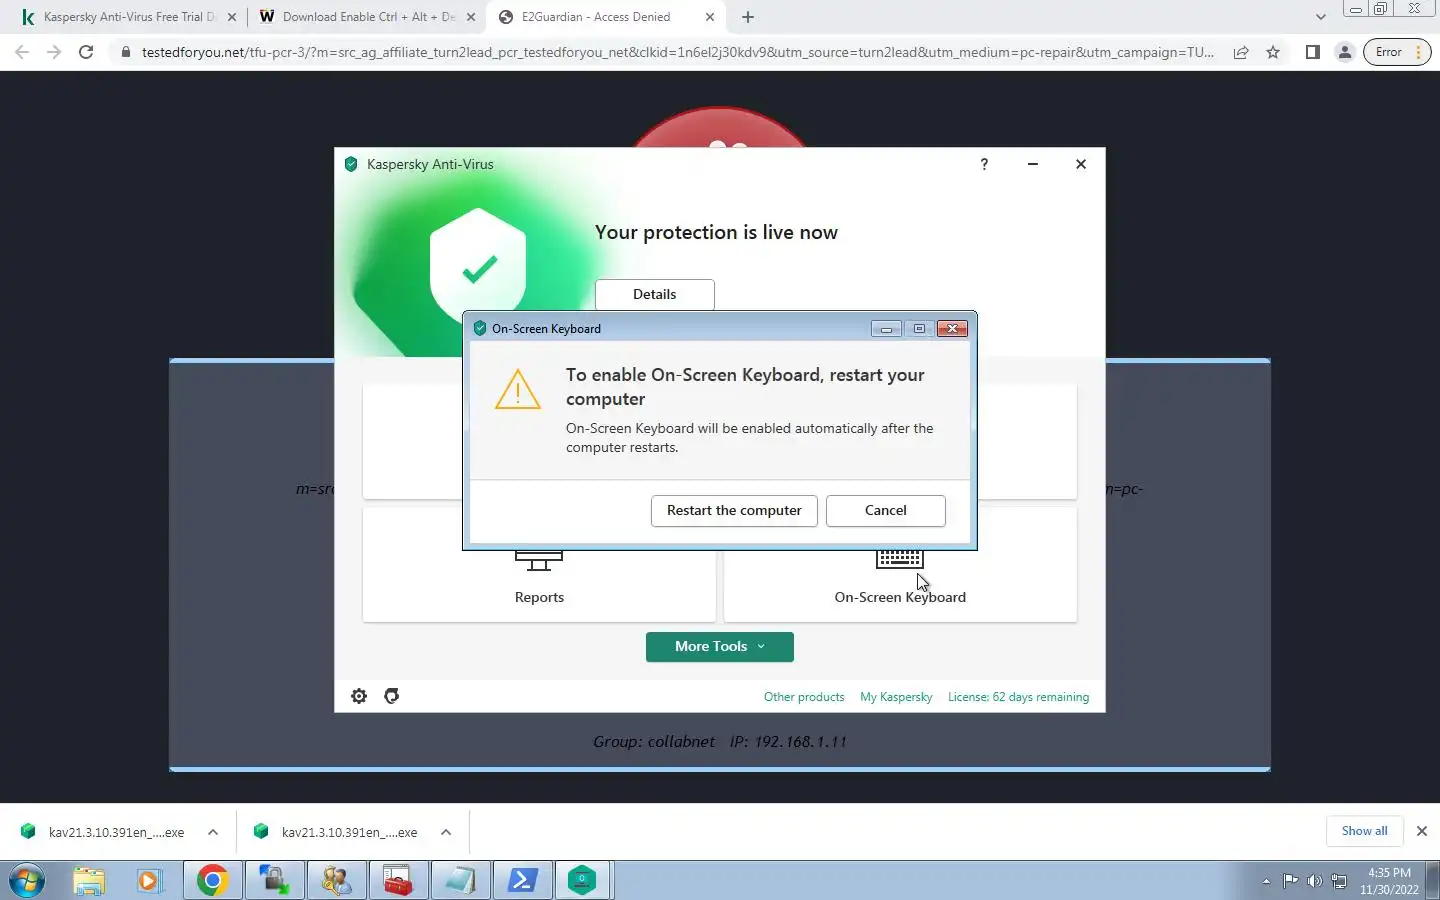Expand options for second kav download
The width and height of the screenshot is (1440, 900).
point(446,832)
